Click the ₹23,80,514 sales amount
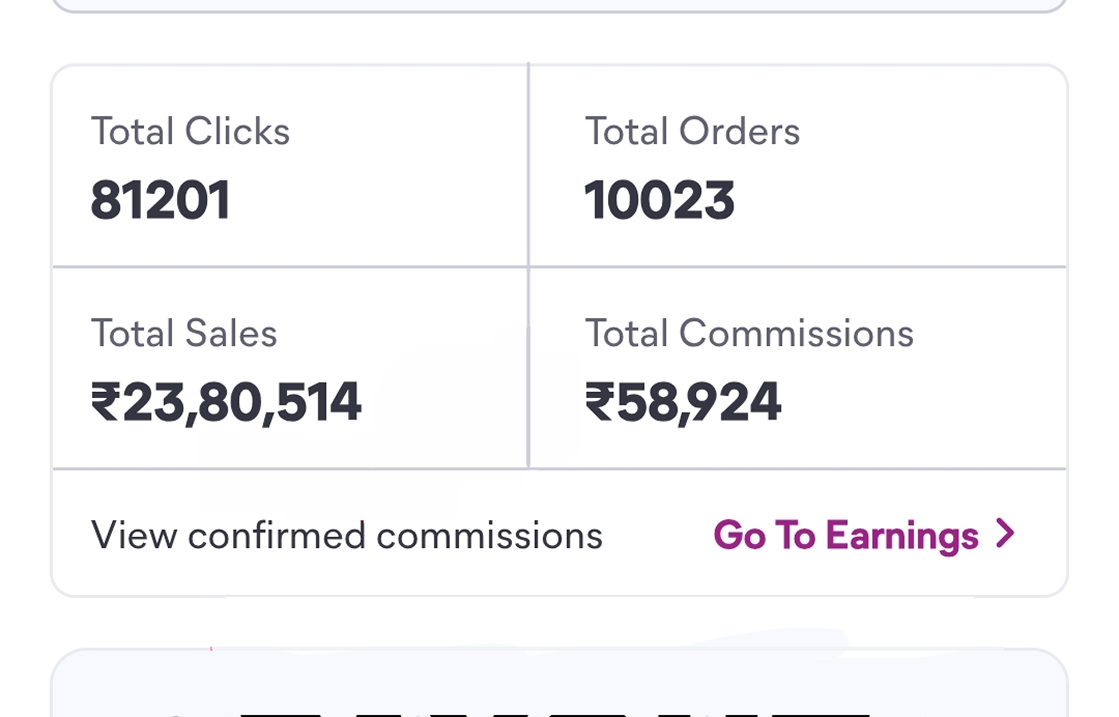This screenshot has width=1119, height=717. pos(226,402)
